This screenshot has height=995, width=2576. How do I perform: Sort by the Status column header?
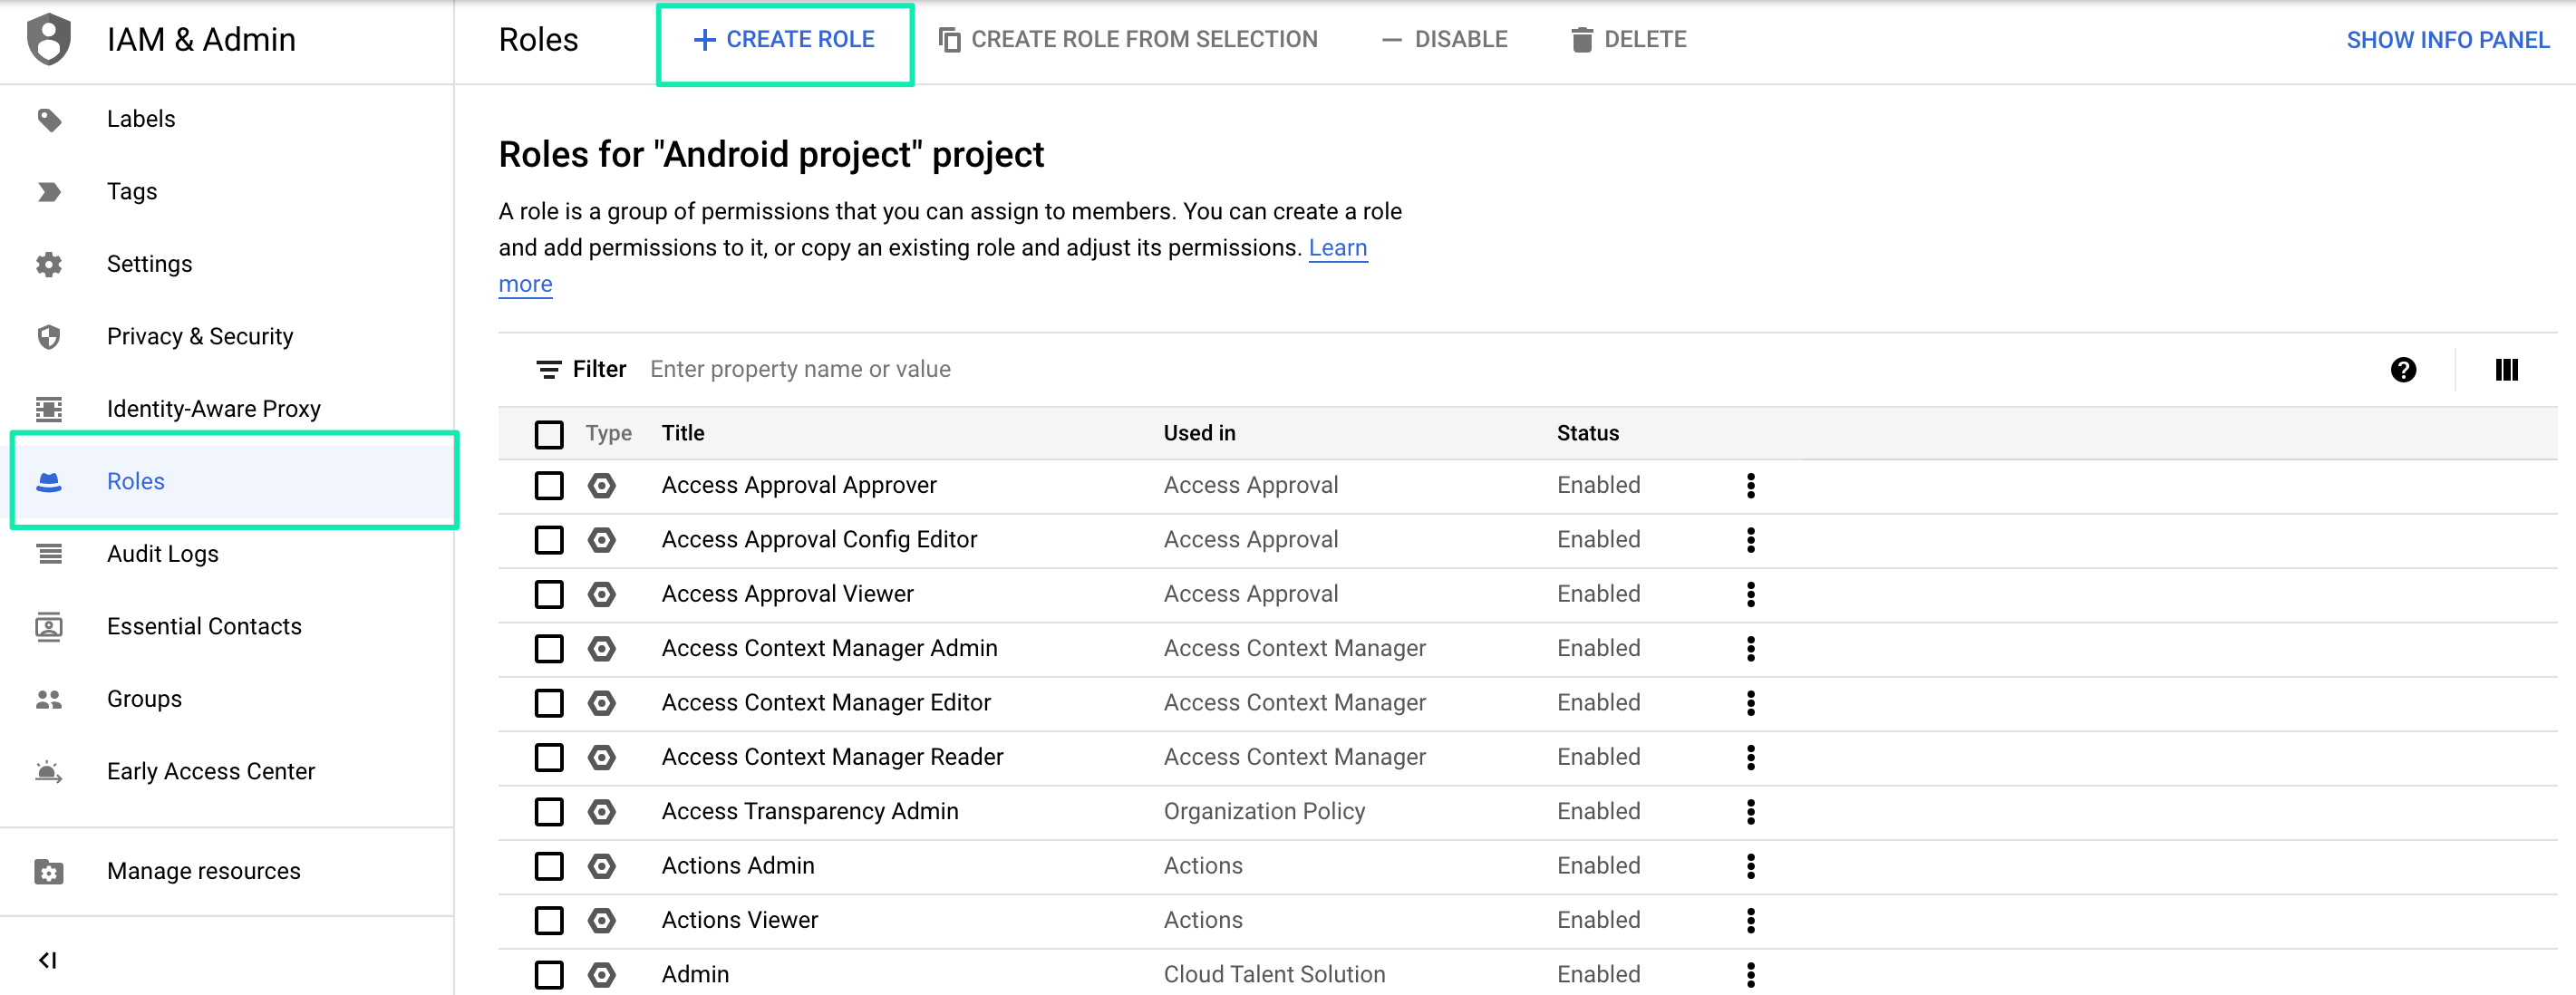point(1587,434)
